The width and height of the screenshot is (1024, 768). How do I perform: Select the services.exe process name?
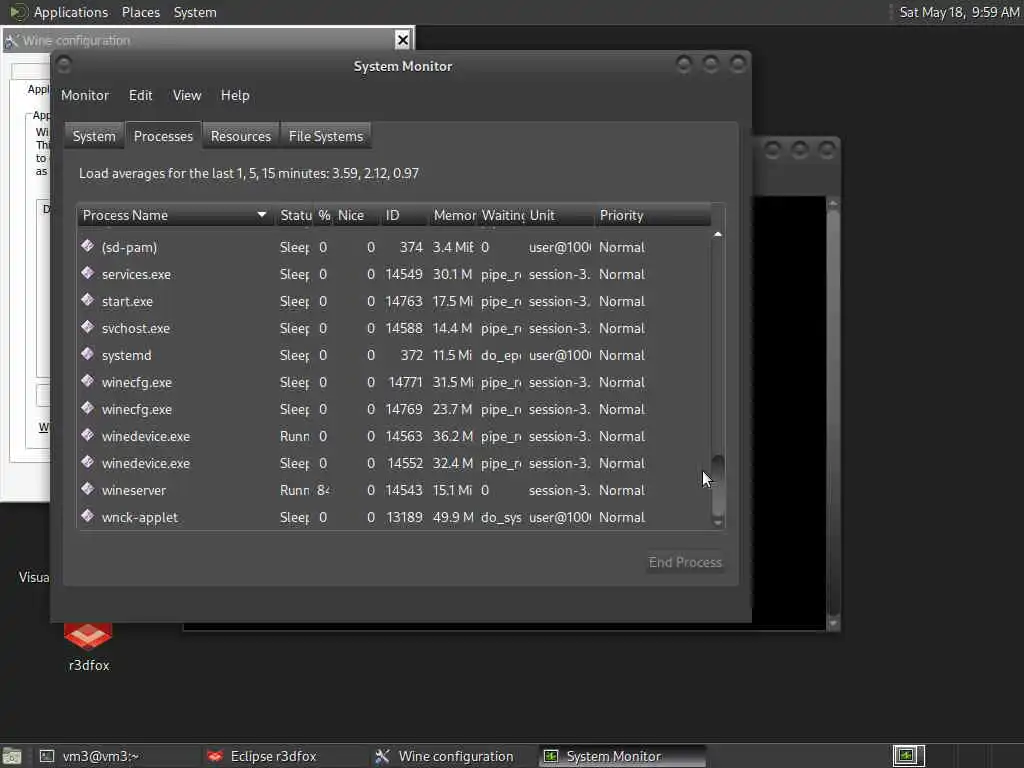click(136, 274)
